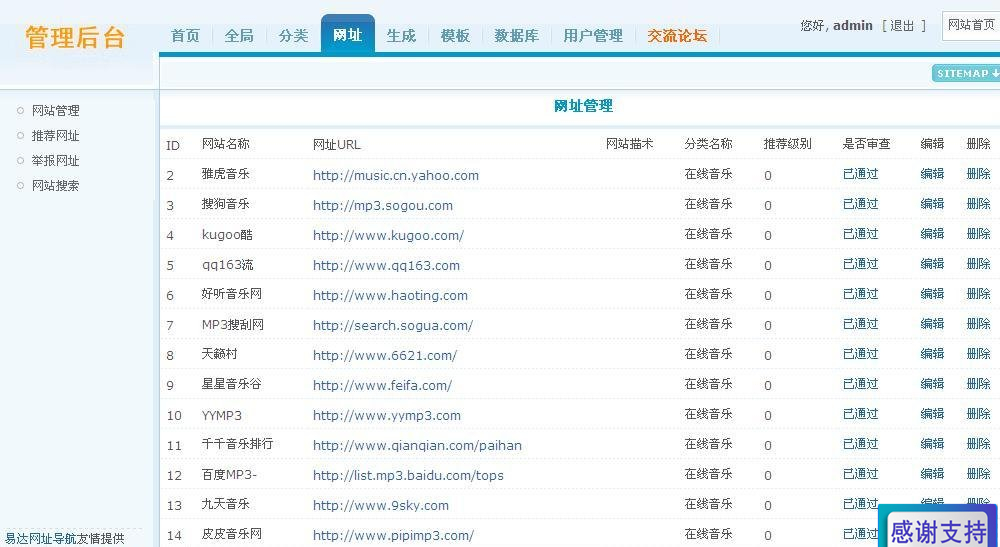Open link http://www.qianqian.com/paihan

coord(417,445)
